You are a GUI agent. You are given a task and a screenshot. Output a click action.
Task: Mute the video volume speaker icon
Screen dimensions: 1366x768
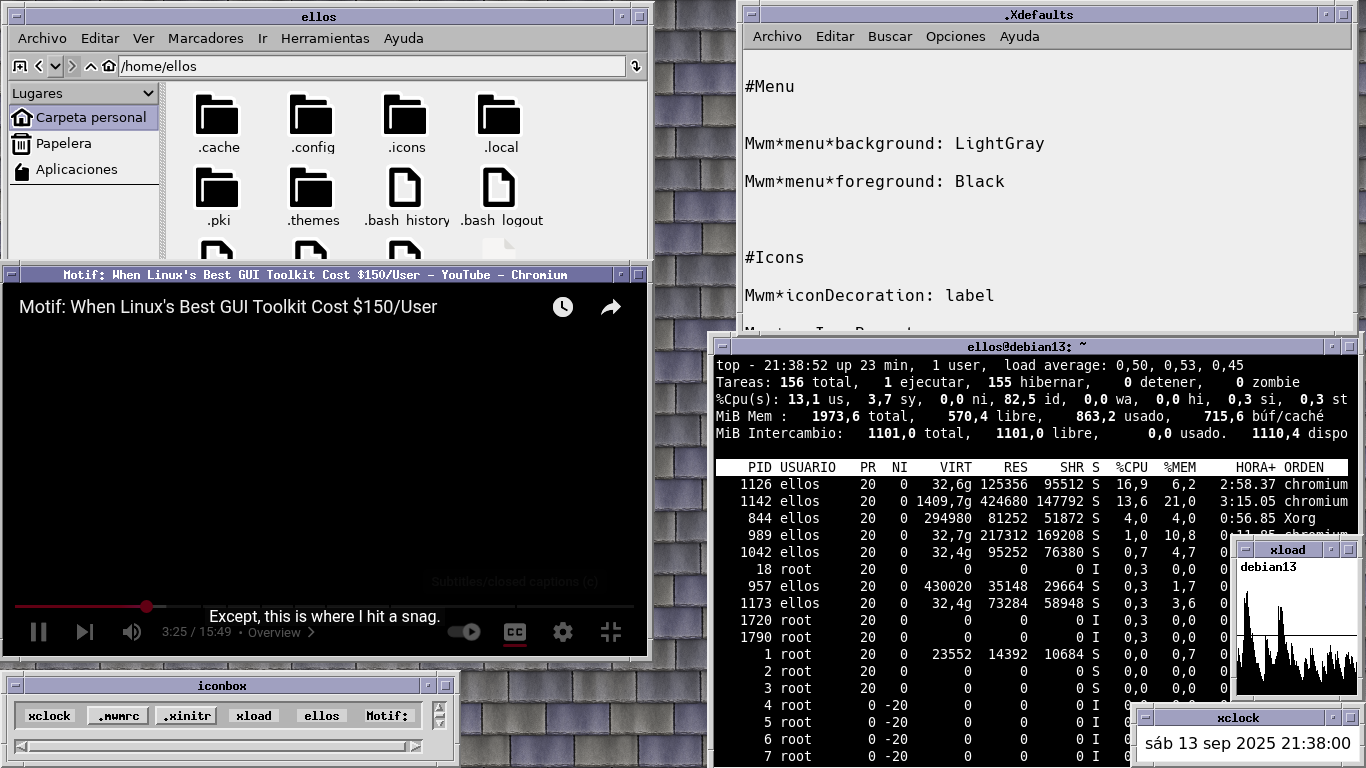(x=131, y=632)
